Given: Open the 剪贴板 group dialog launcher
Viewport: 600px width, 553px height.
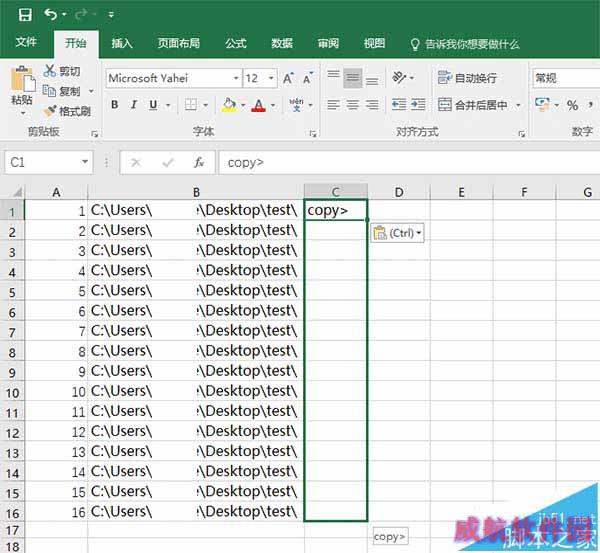Looking at the screenshot, I should click(x=95, y=134).
